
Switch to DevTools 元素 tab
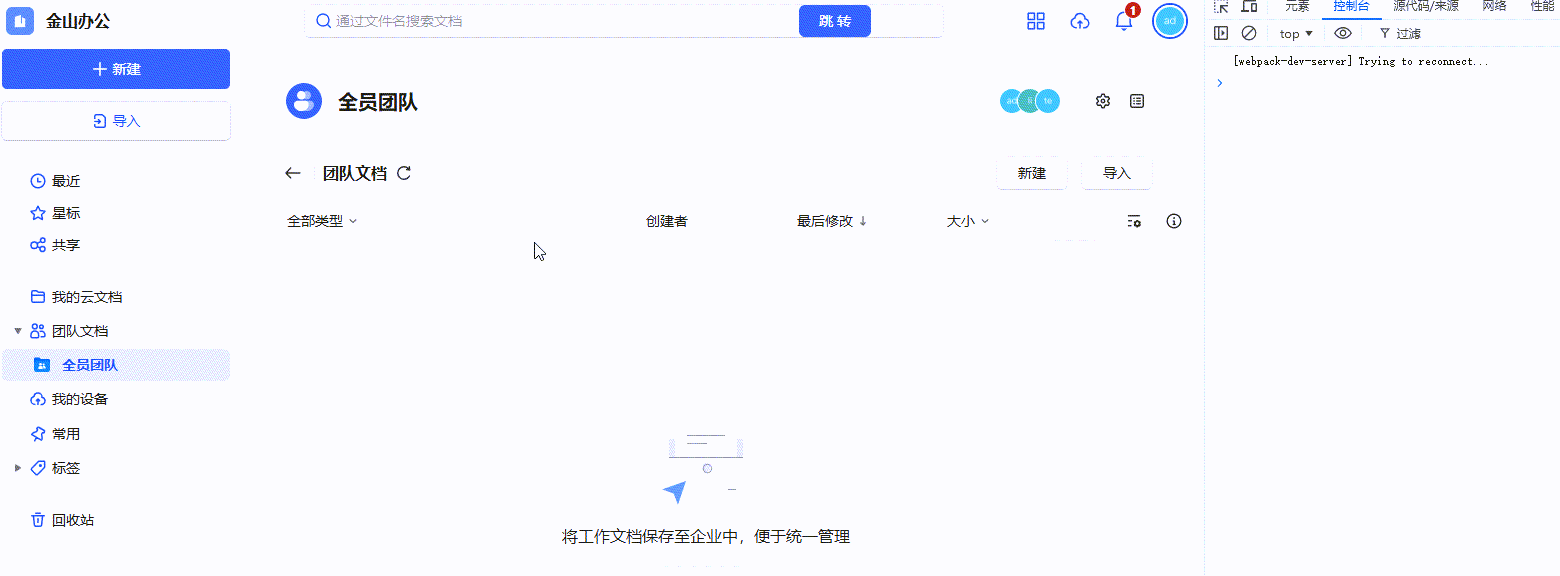pos(1297,6)
